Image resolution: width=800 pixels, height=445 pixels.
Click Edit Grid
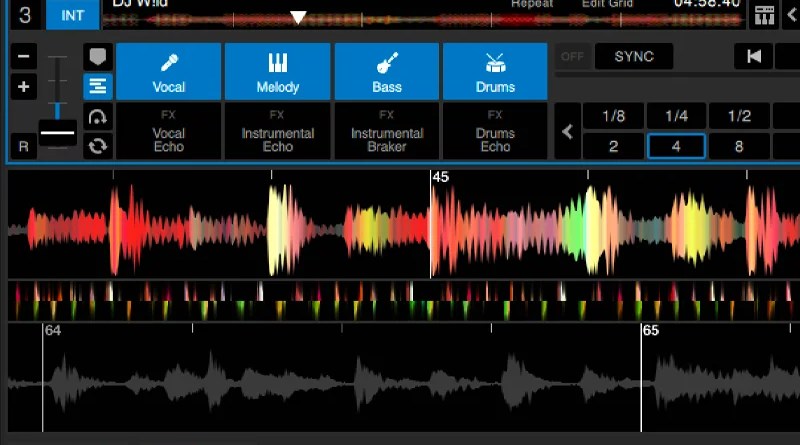pyautogui.click(x=607, y=4)
